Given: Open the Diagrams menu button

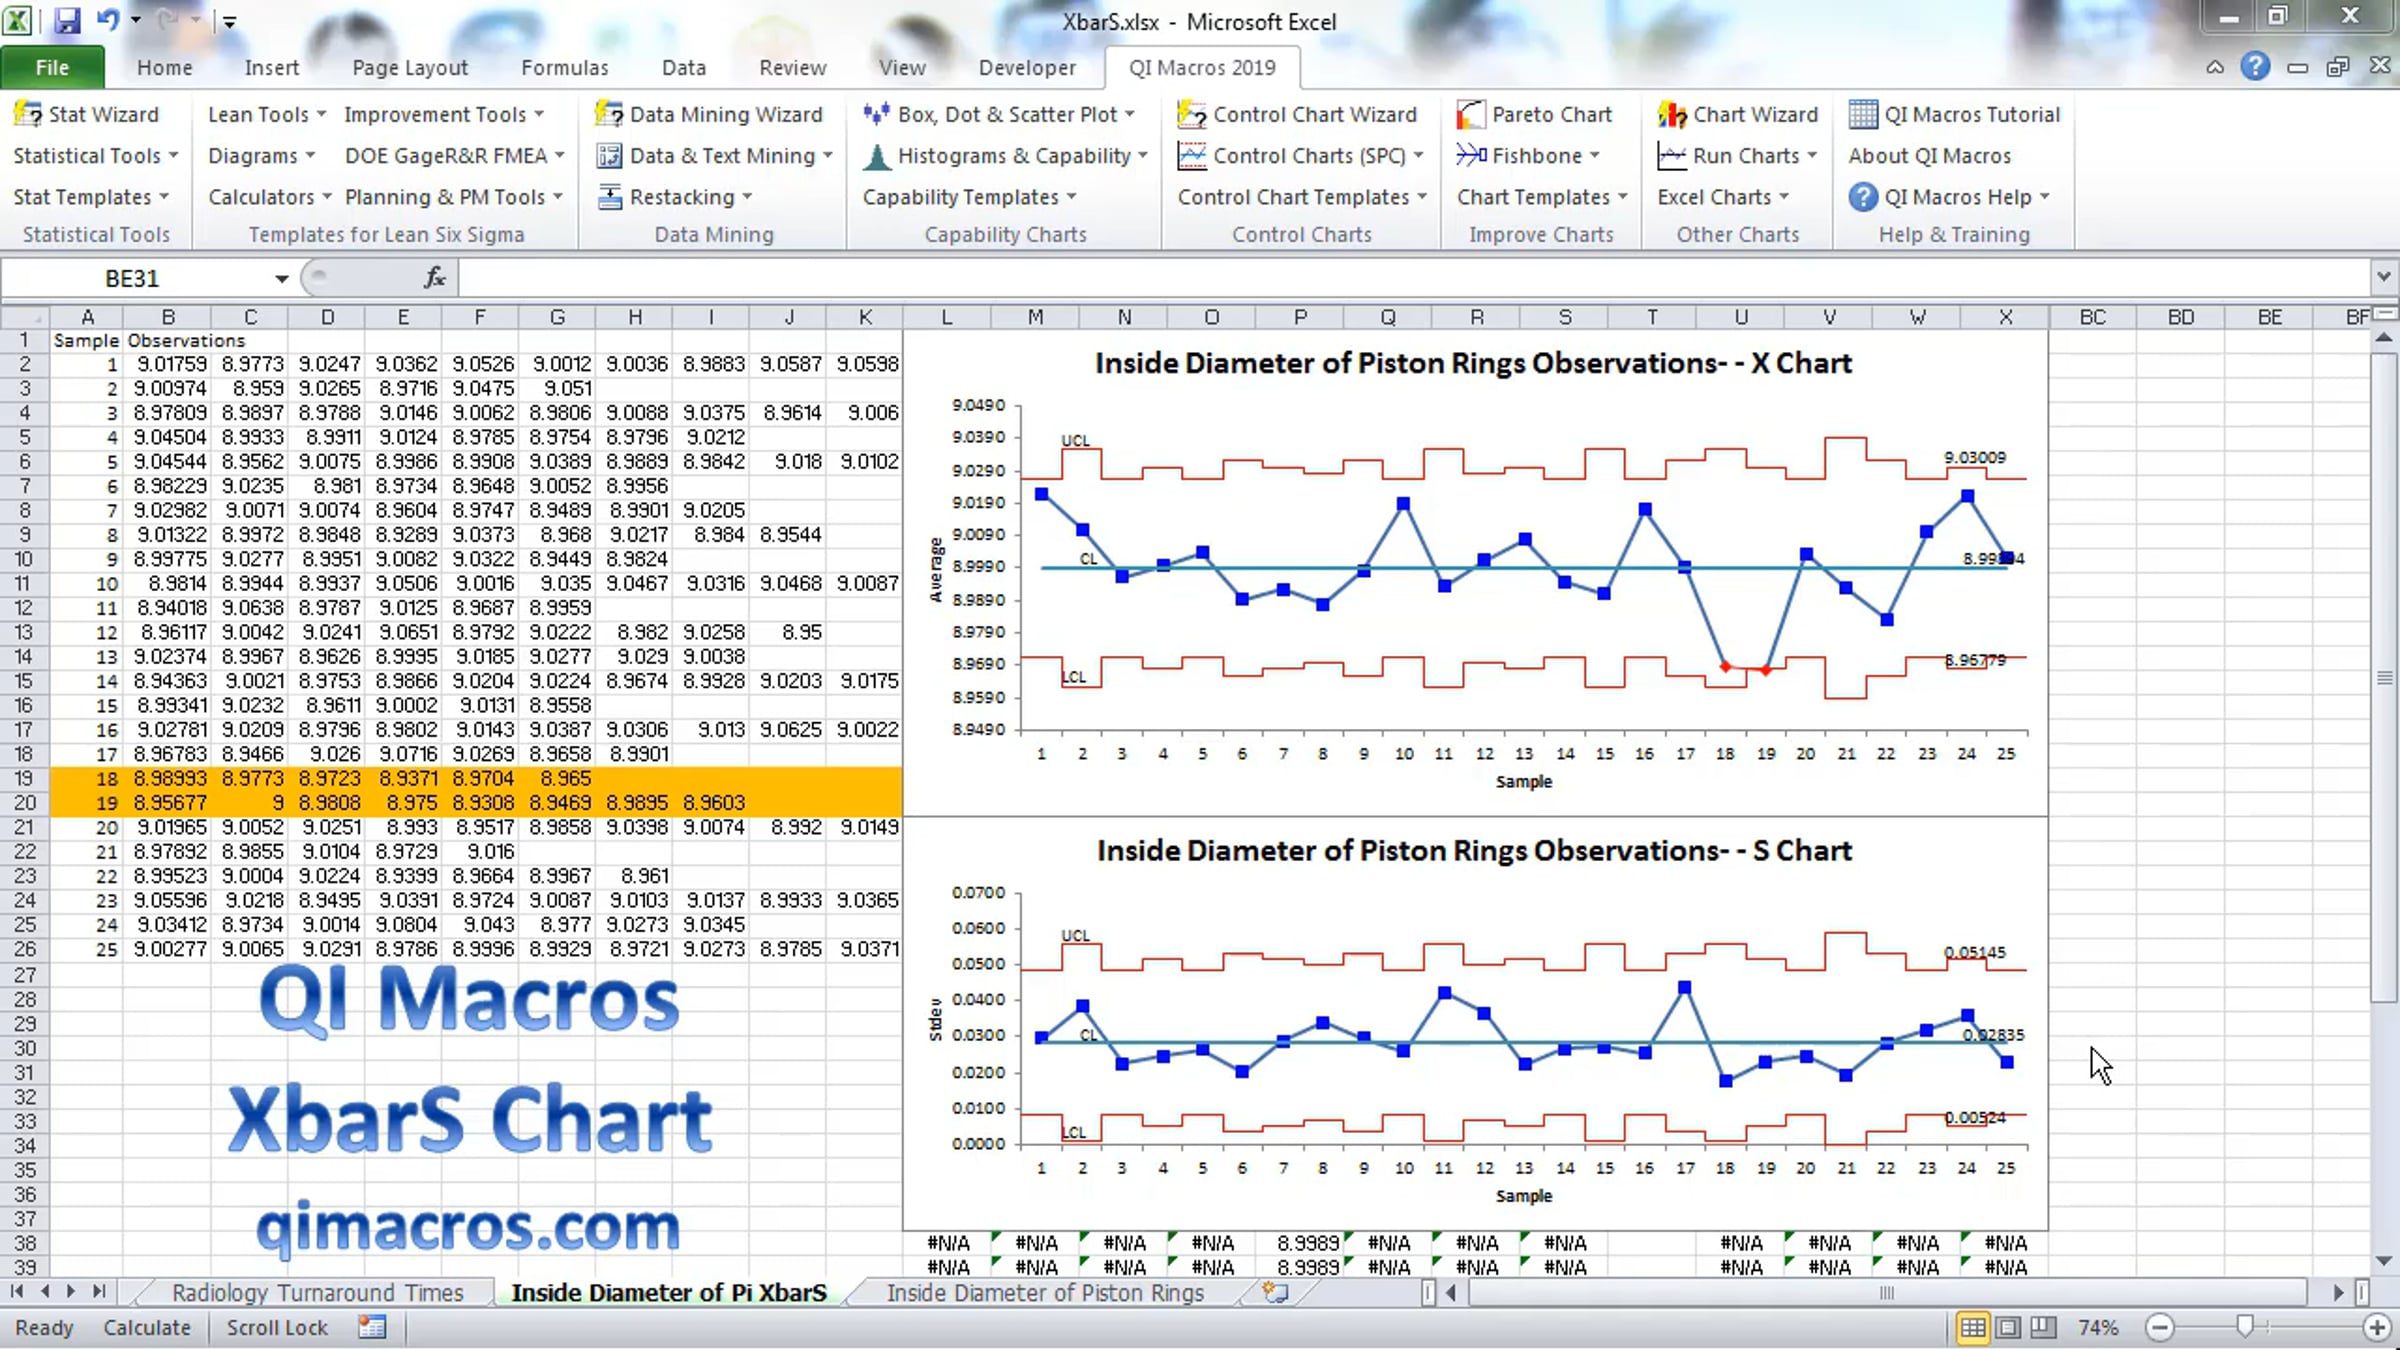Looking at the screenshot, I should point(262,156).
